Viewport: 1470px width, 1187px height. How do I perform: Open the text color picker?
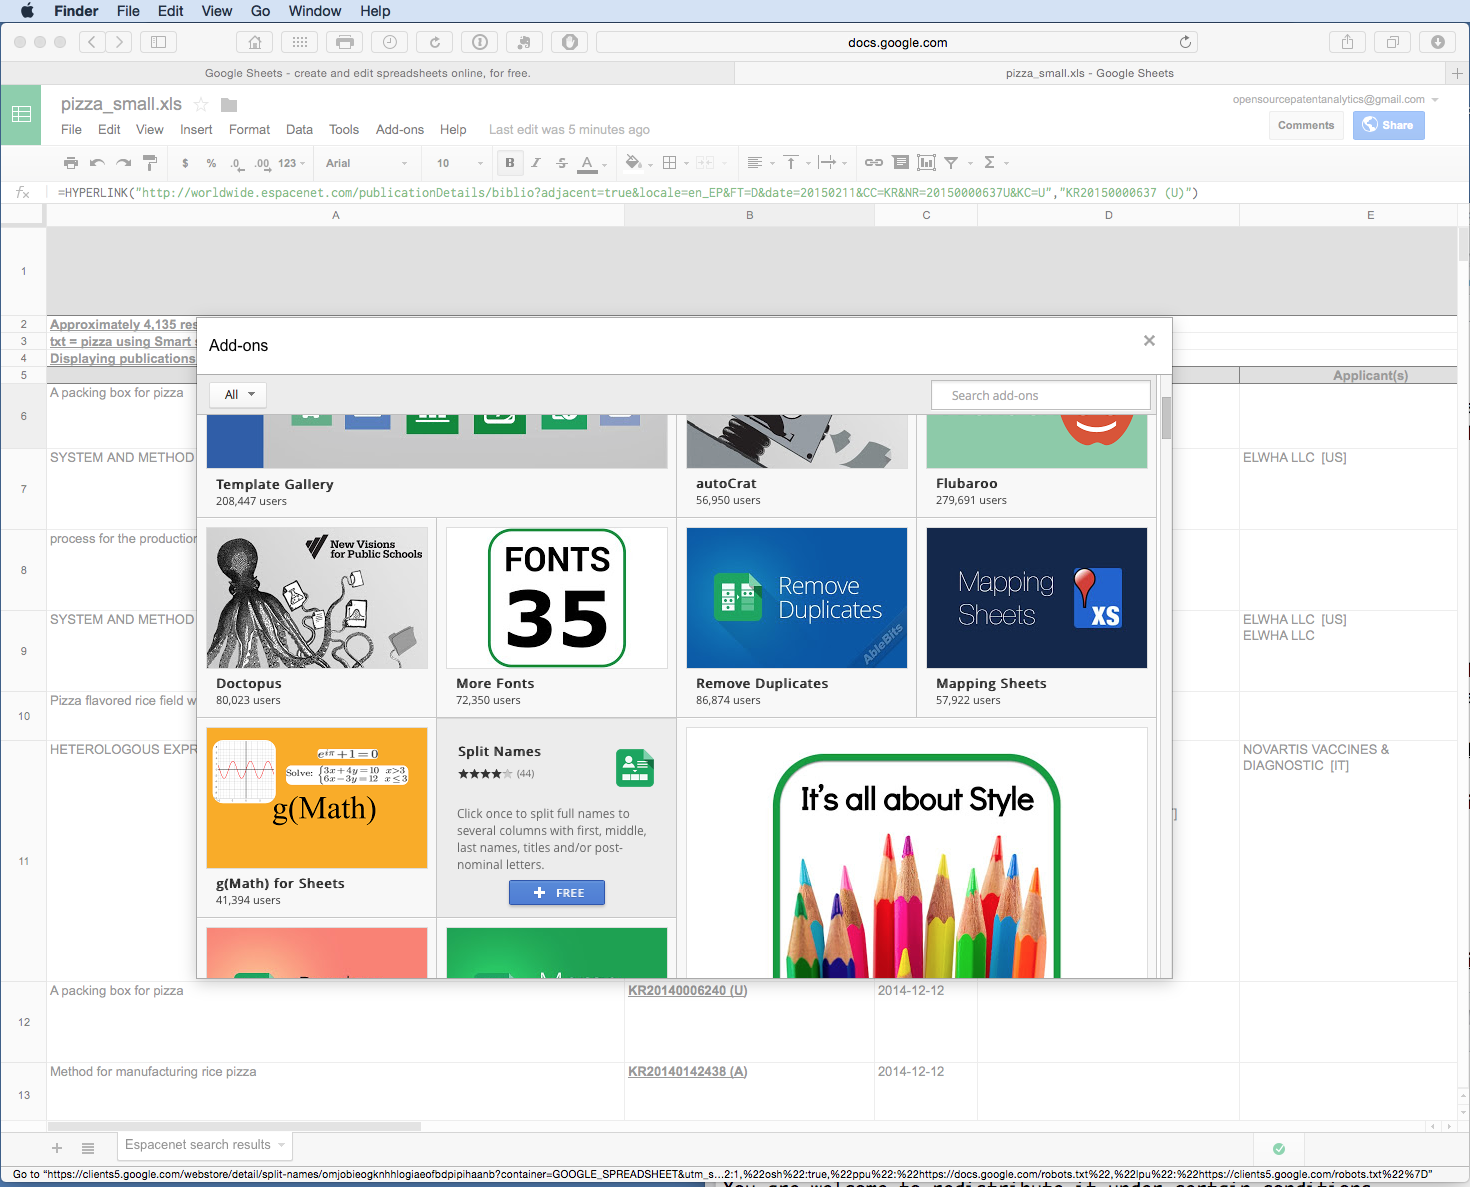pos(590,163)
